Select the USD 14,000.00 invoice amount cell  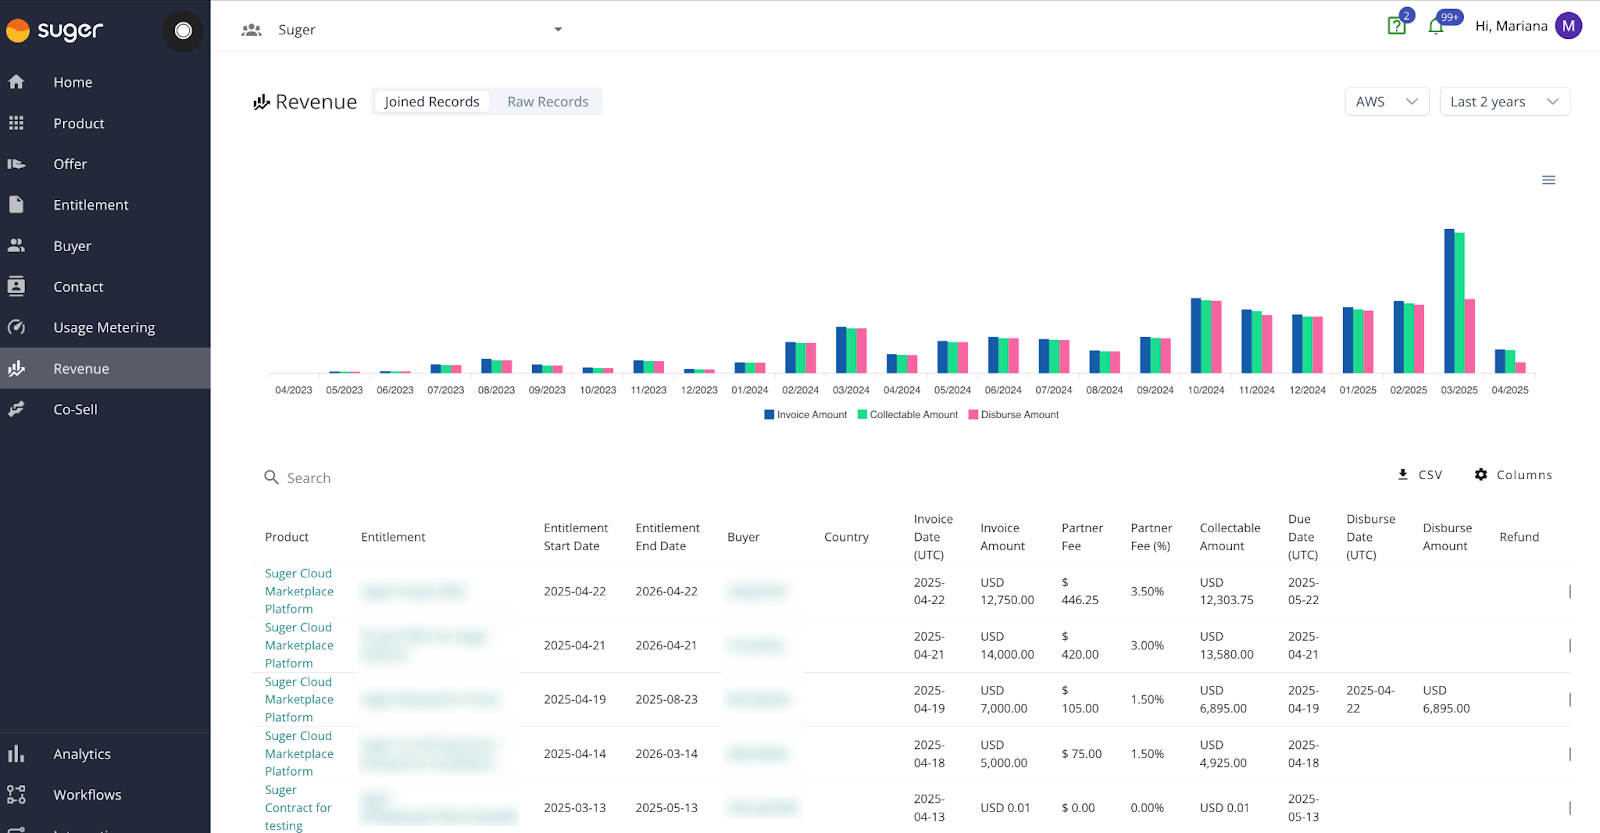[x=1007, y=645]
